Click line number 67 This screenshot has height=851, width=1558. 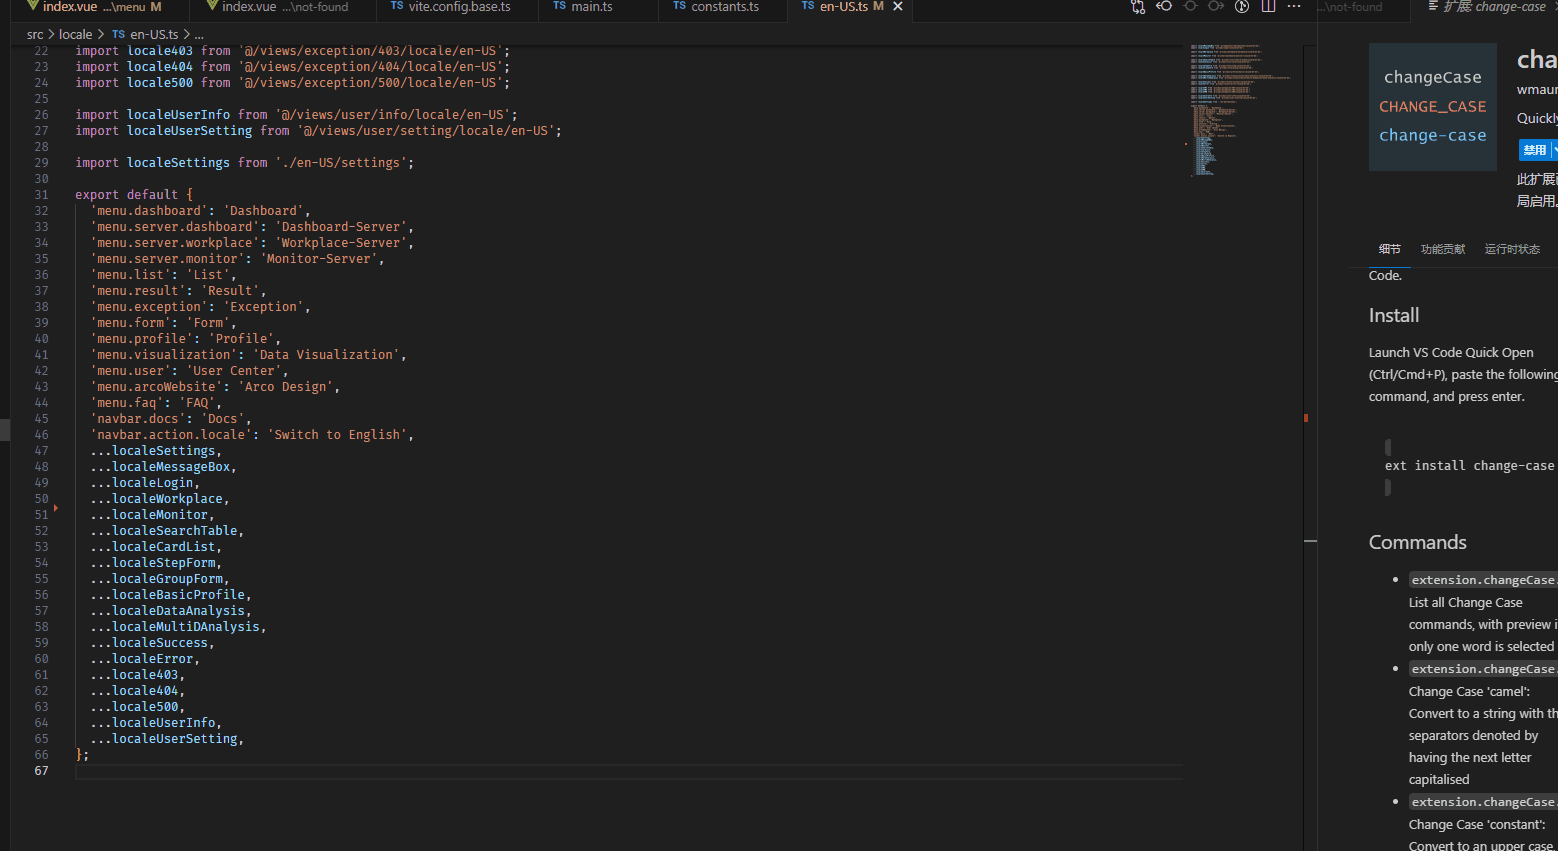tap(41, 771)
